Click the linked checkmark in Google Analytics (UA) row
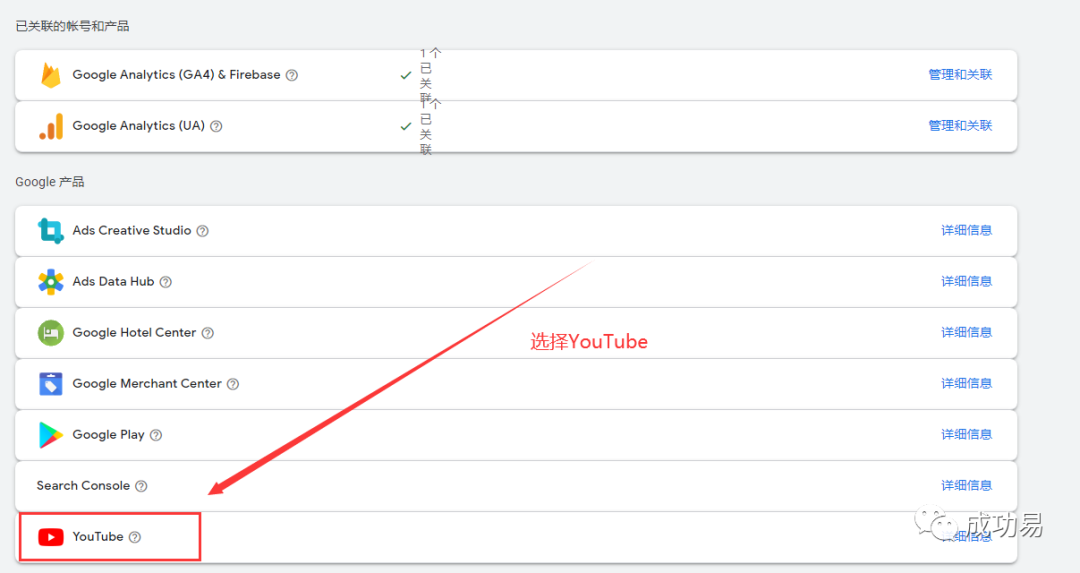Screen dimensions: 1080x573 406,126
